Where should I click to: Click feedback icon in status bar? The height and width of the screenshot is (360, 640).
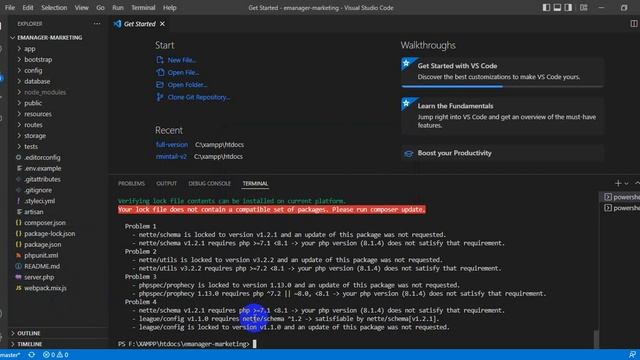[632, 355]
